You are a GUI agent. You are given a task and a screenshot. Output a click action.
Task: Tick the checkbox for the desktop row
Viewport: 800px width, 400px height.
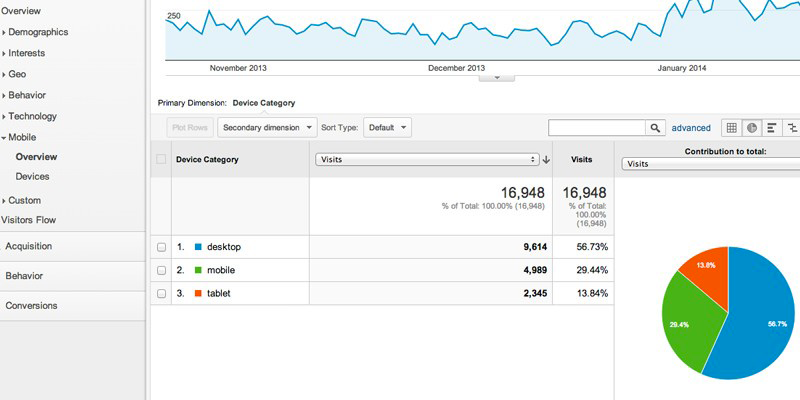click(x=162, y=247)
